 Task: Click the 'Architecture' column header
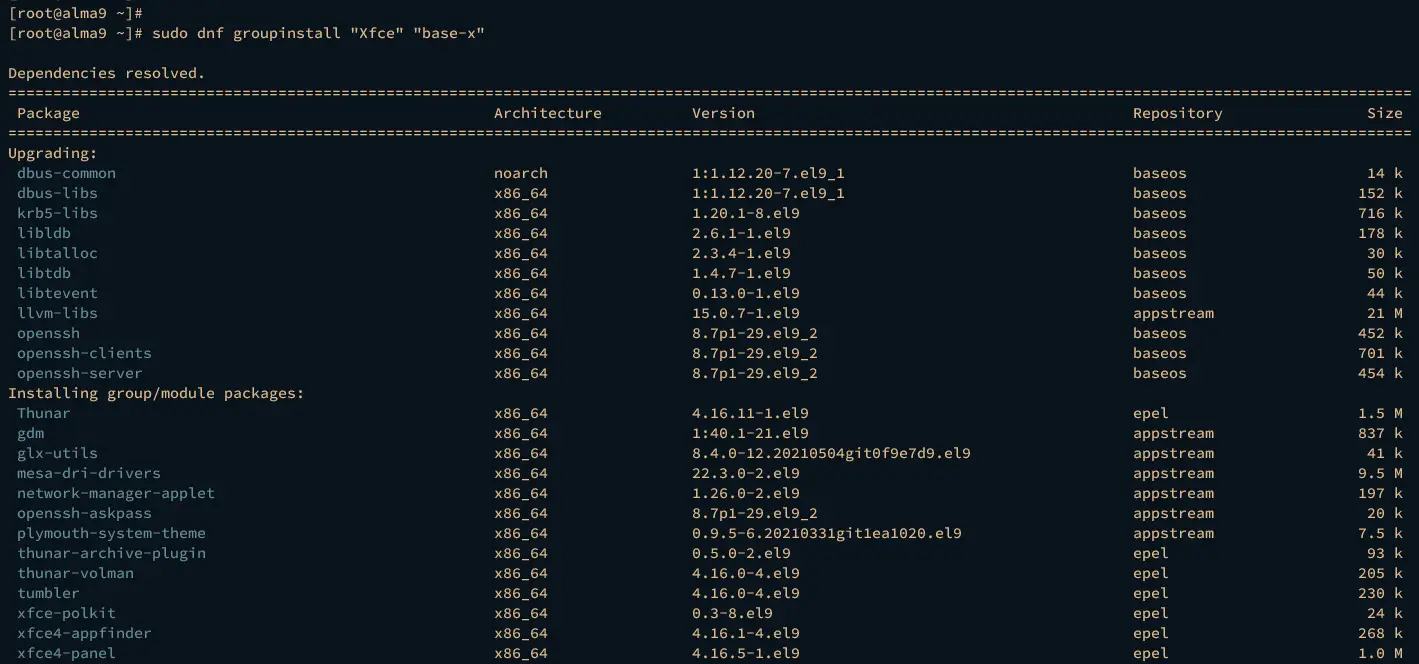pos(548,113)
